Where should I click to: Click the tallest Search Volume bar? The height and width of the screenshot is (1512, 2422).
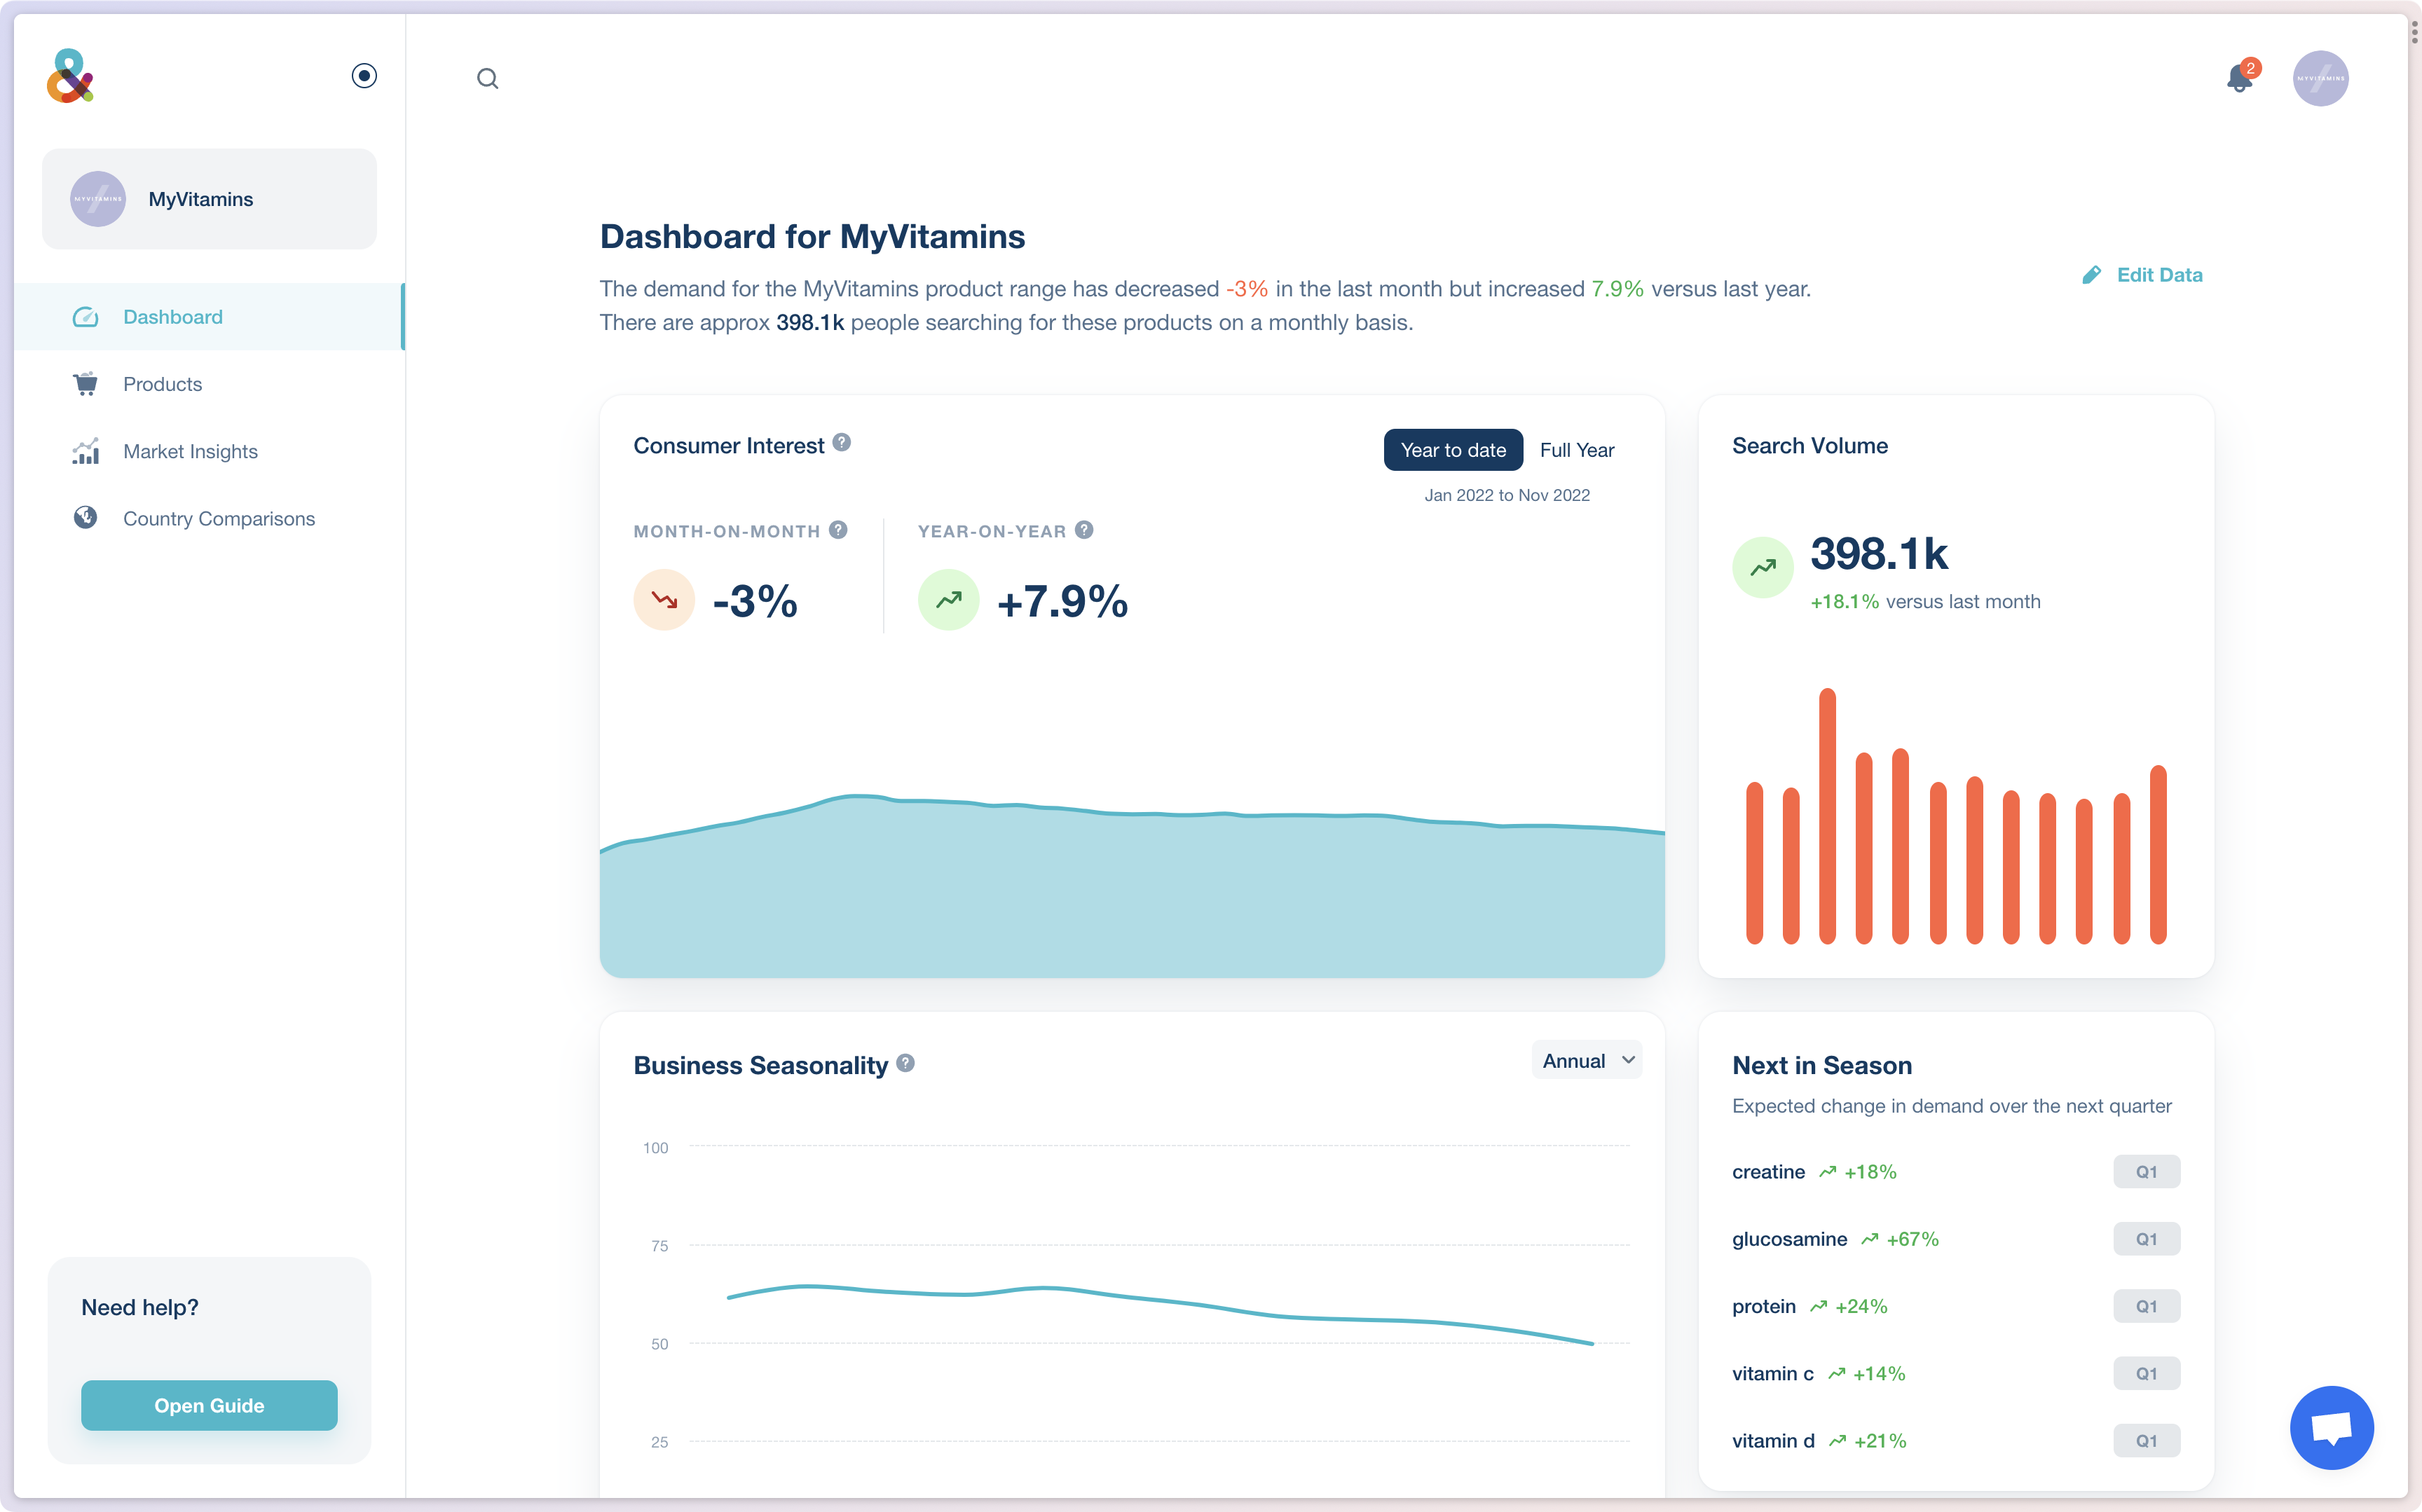(x=1827, y=815)
